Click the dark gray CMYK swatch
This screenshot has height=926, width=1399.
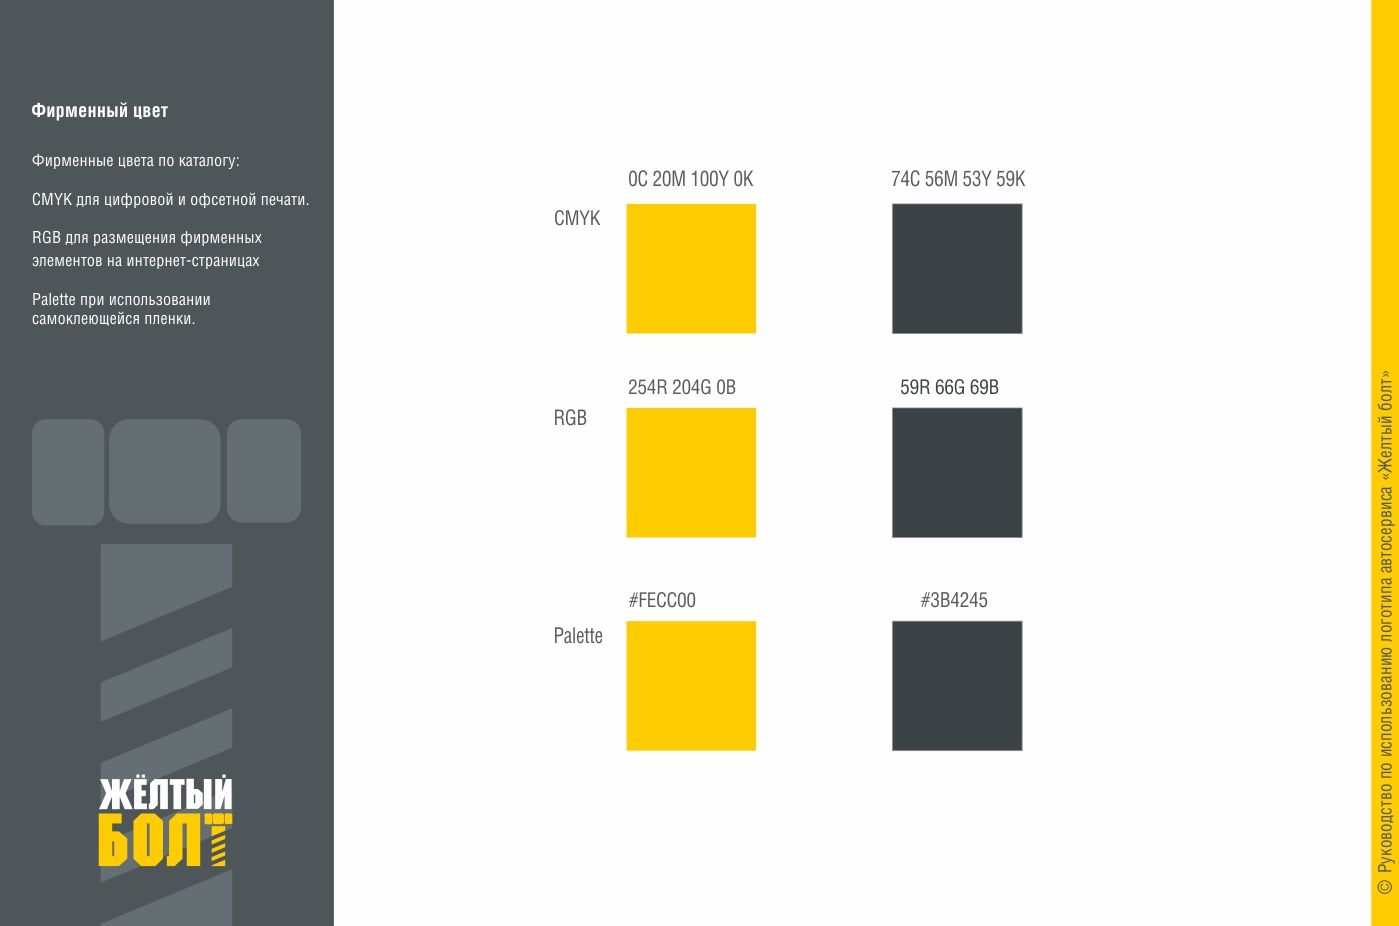pyautogui.click(x=957, y=268)
